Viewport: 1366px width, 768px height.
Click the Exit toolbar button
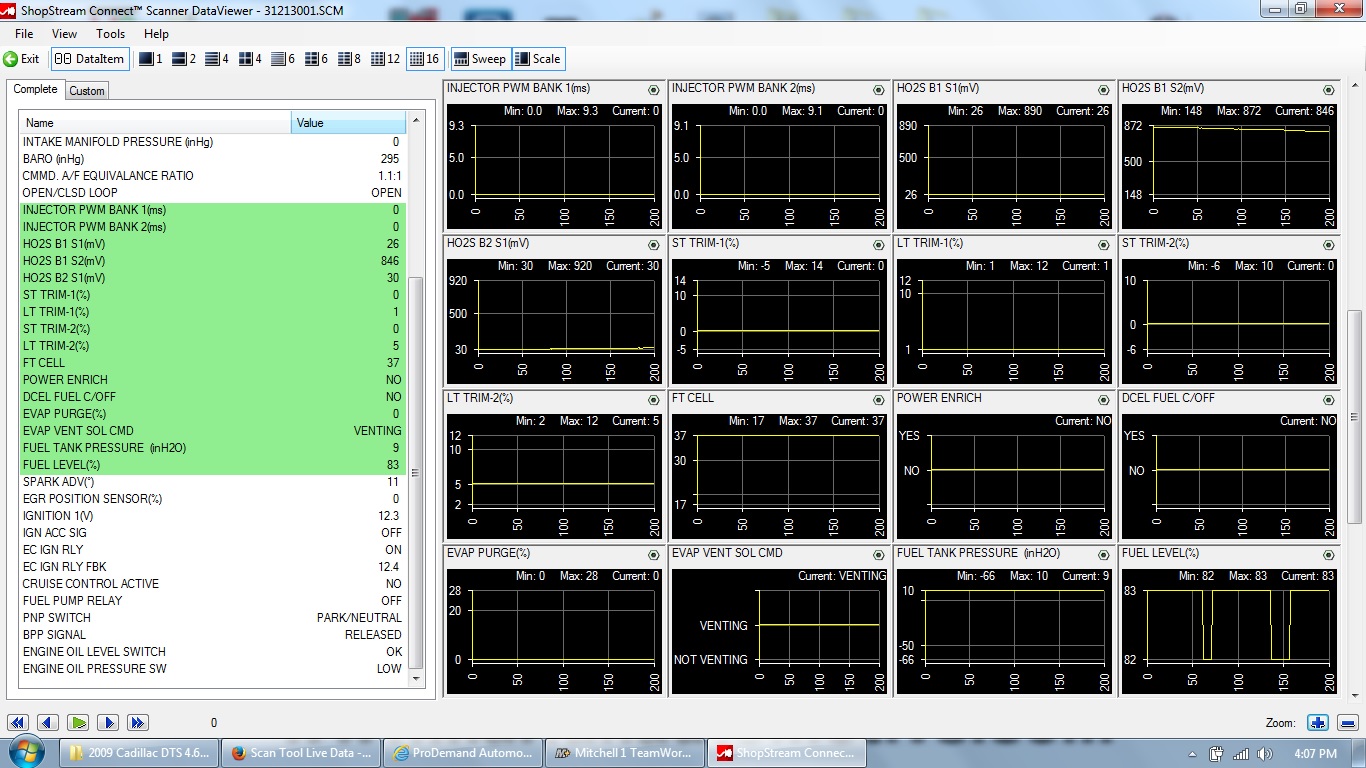click(x=22, y=59)
